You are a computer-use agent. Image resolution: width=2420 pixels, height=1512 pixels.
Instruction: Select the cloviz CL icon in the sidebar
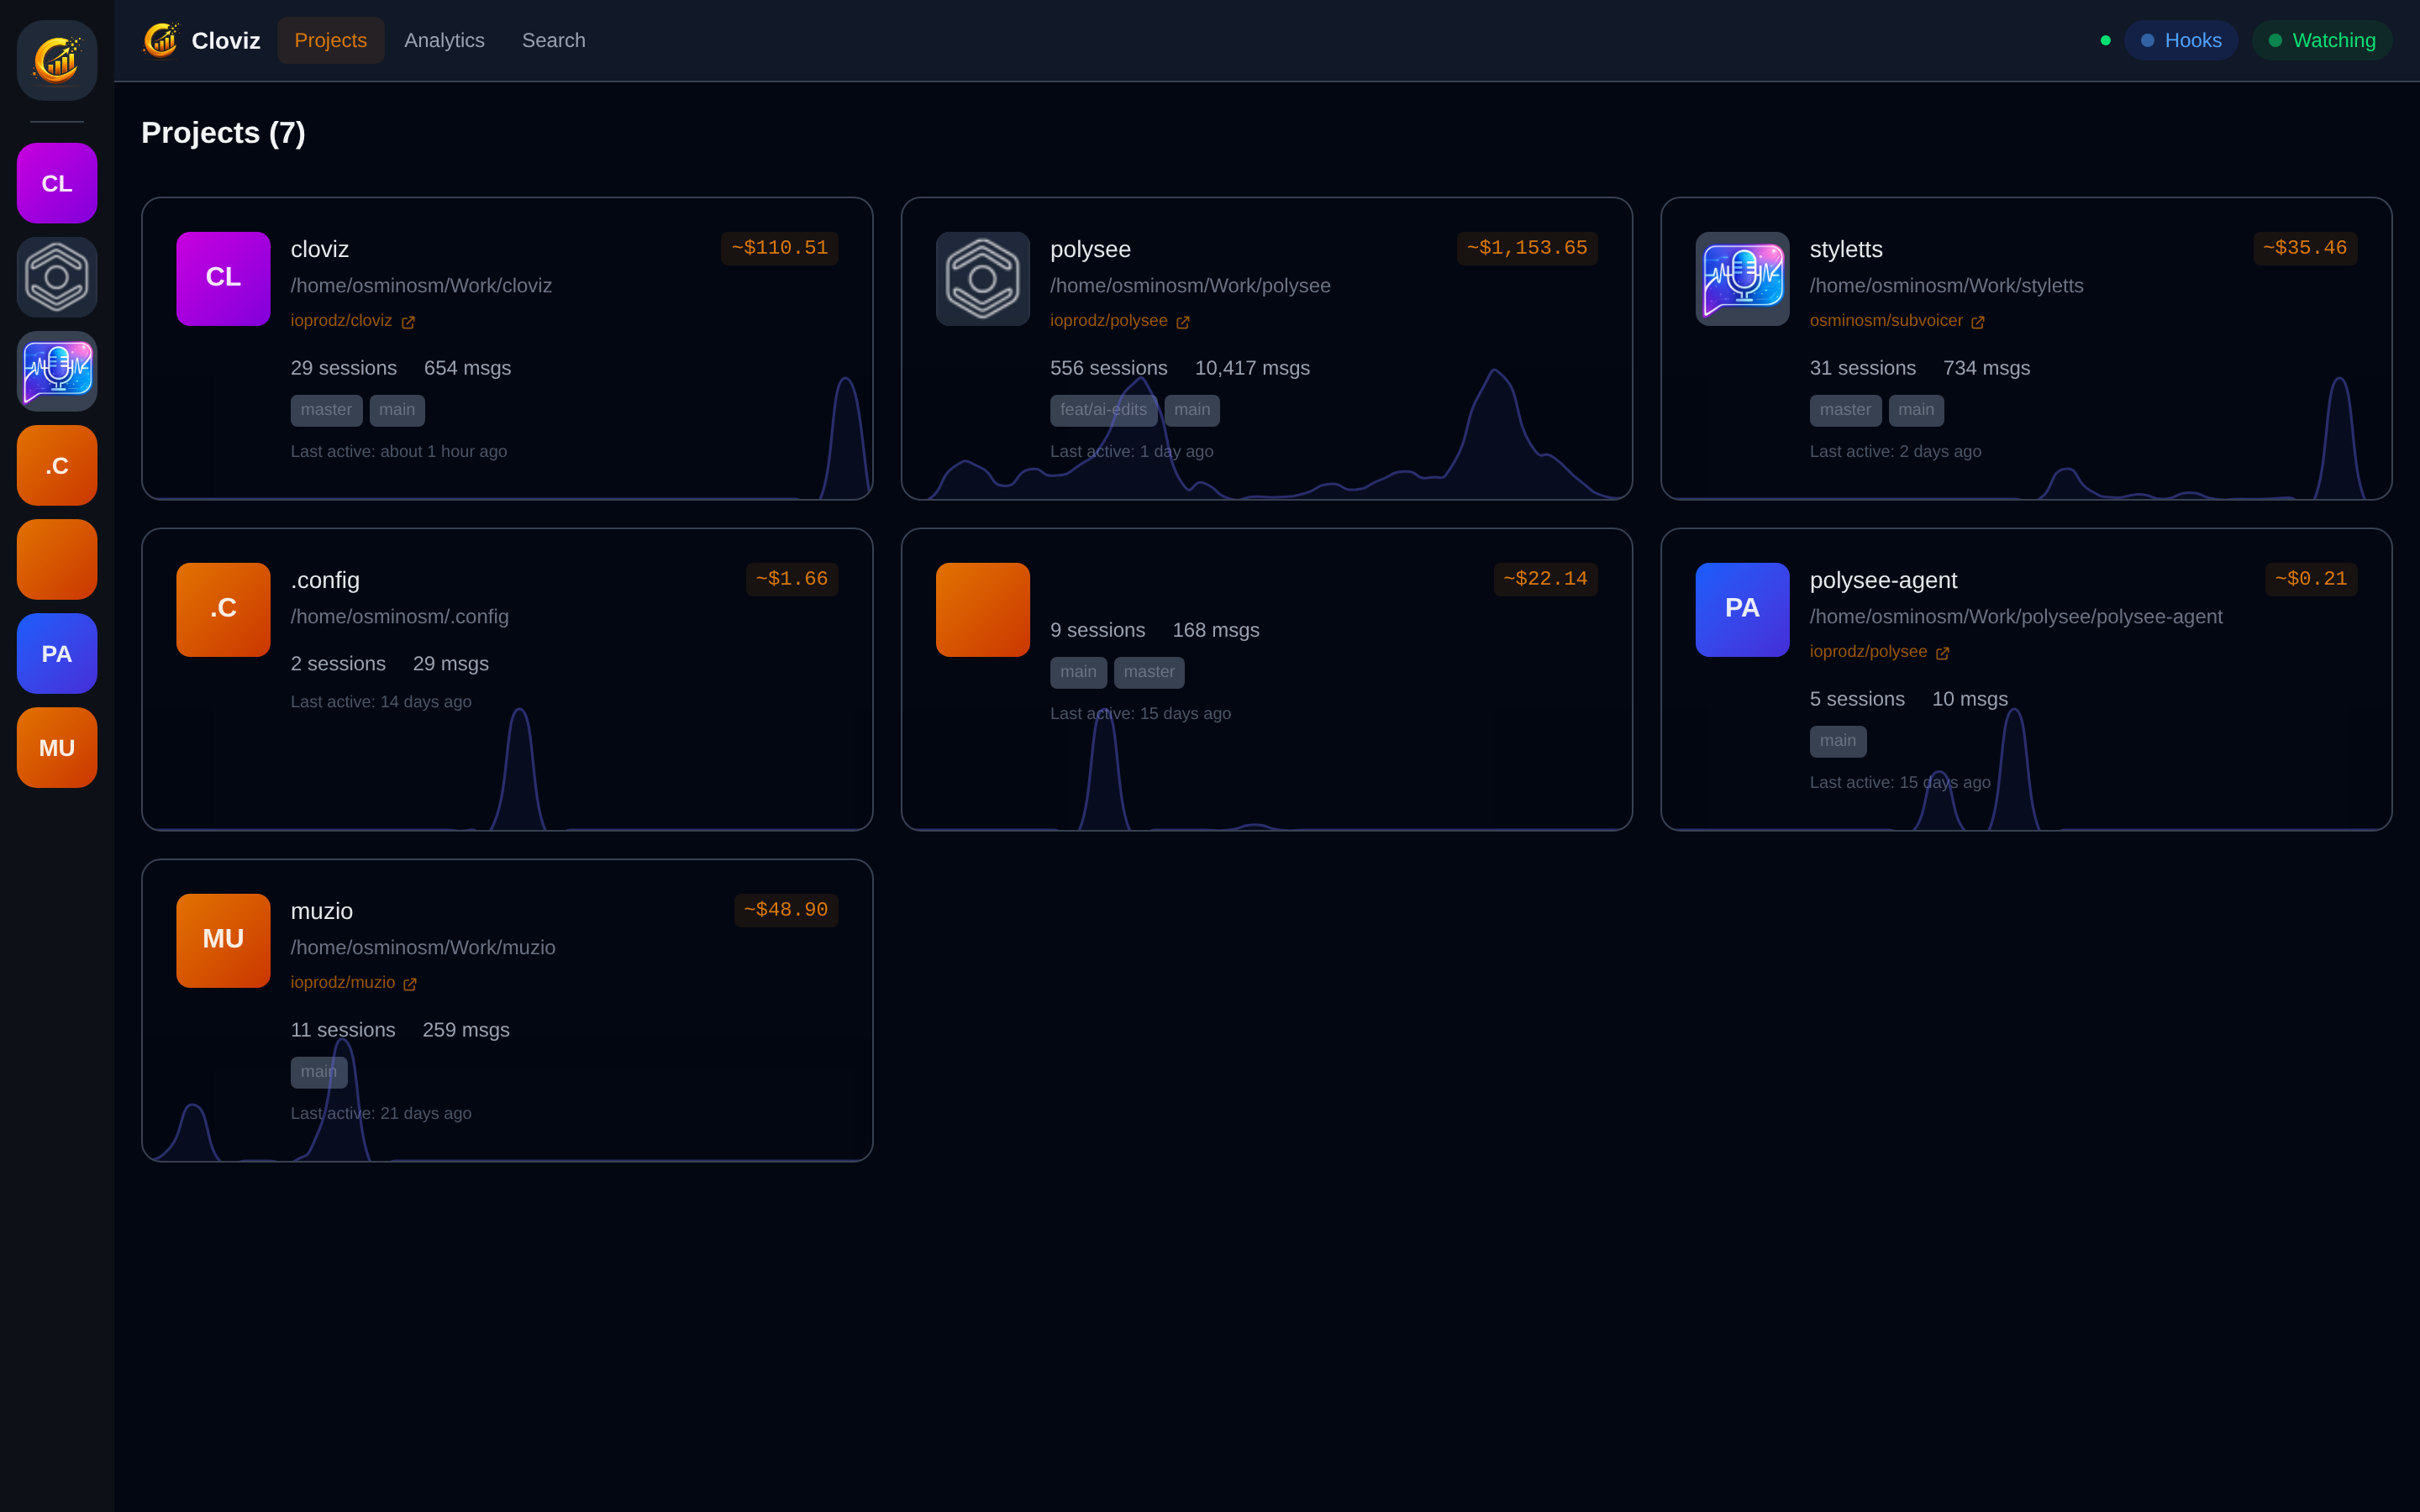[56, 183]
